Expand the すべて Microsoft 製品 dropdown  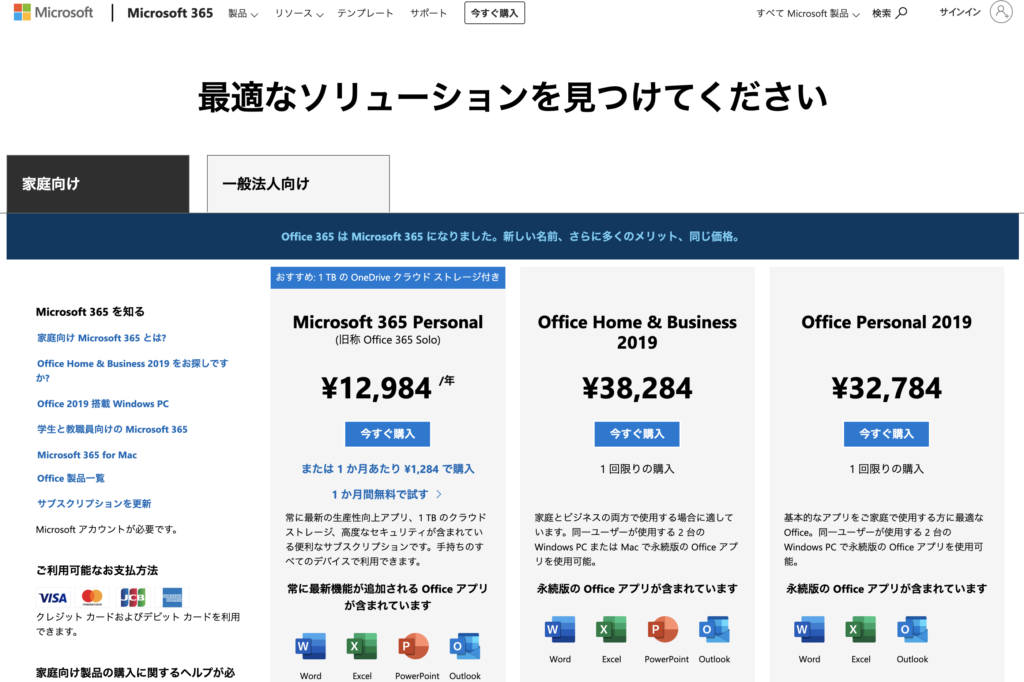808,13
